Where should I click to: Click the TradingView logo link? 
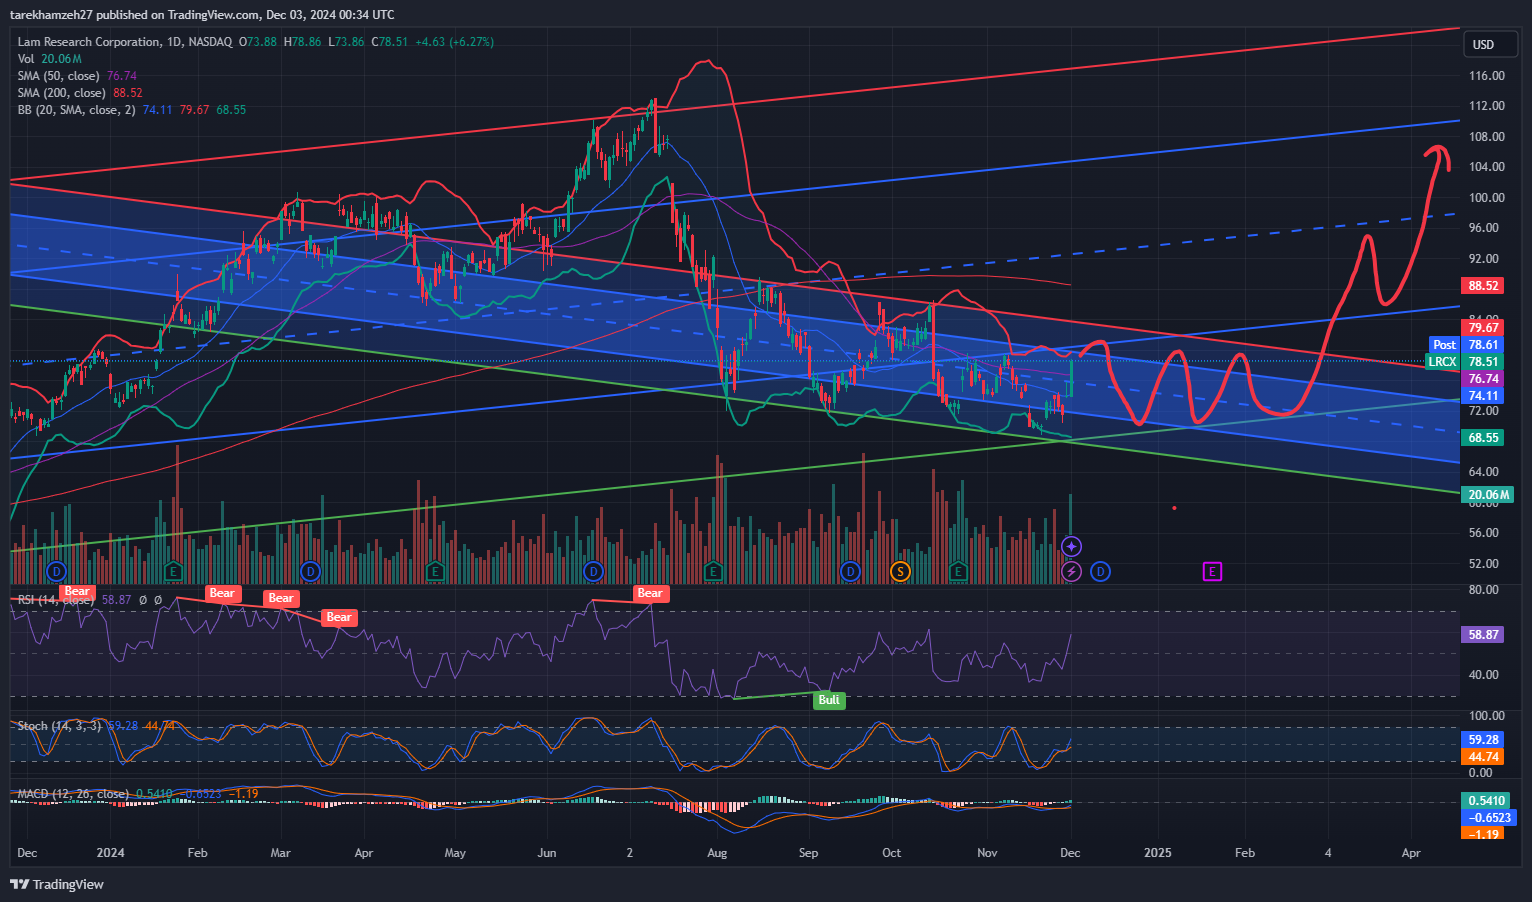point(57,884)
